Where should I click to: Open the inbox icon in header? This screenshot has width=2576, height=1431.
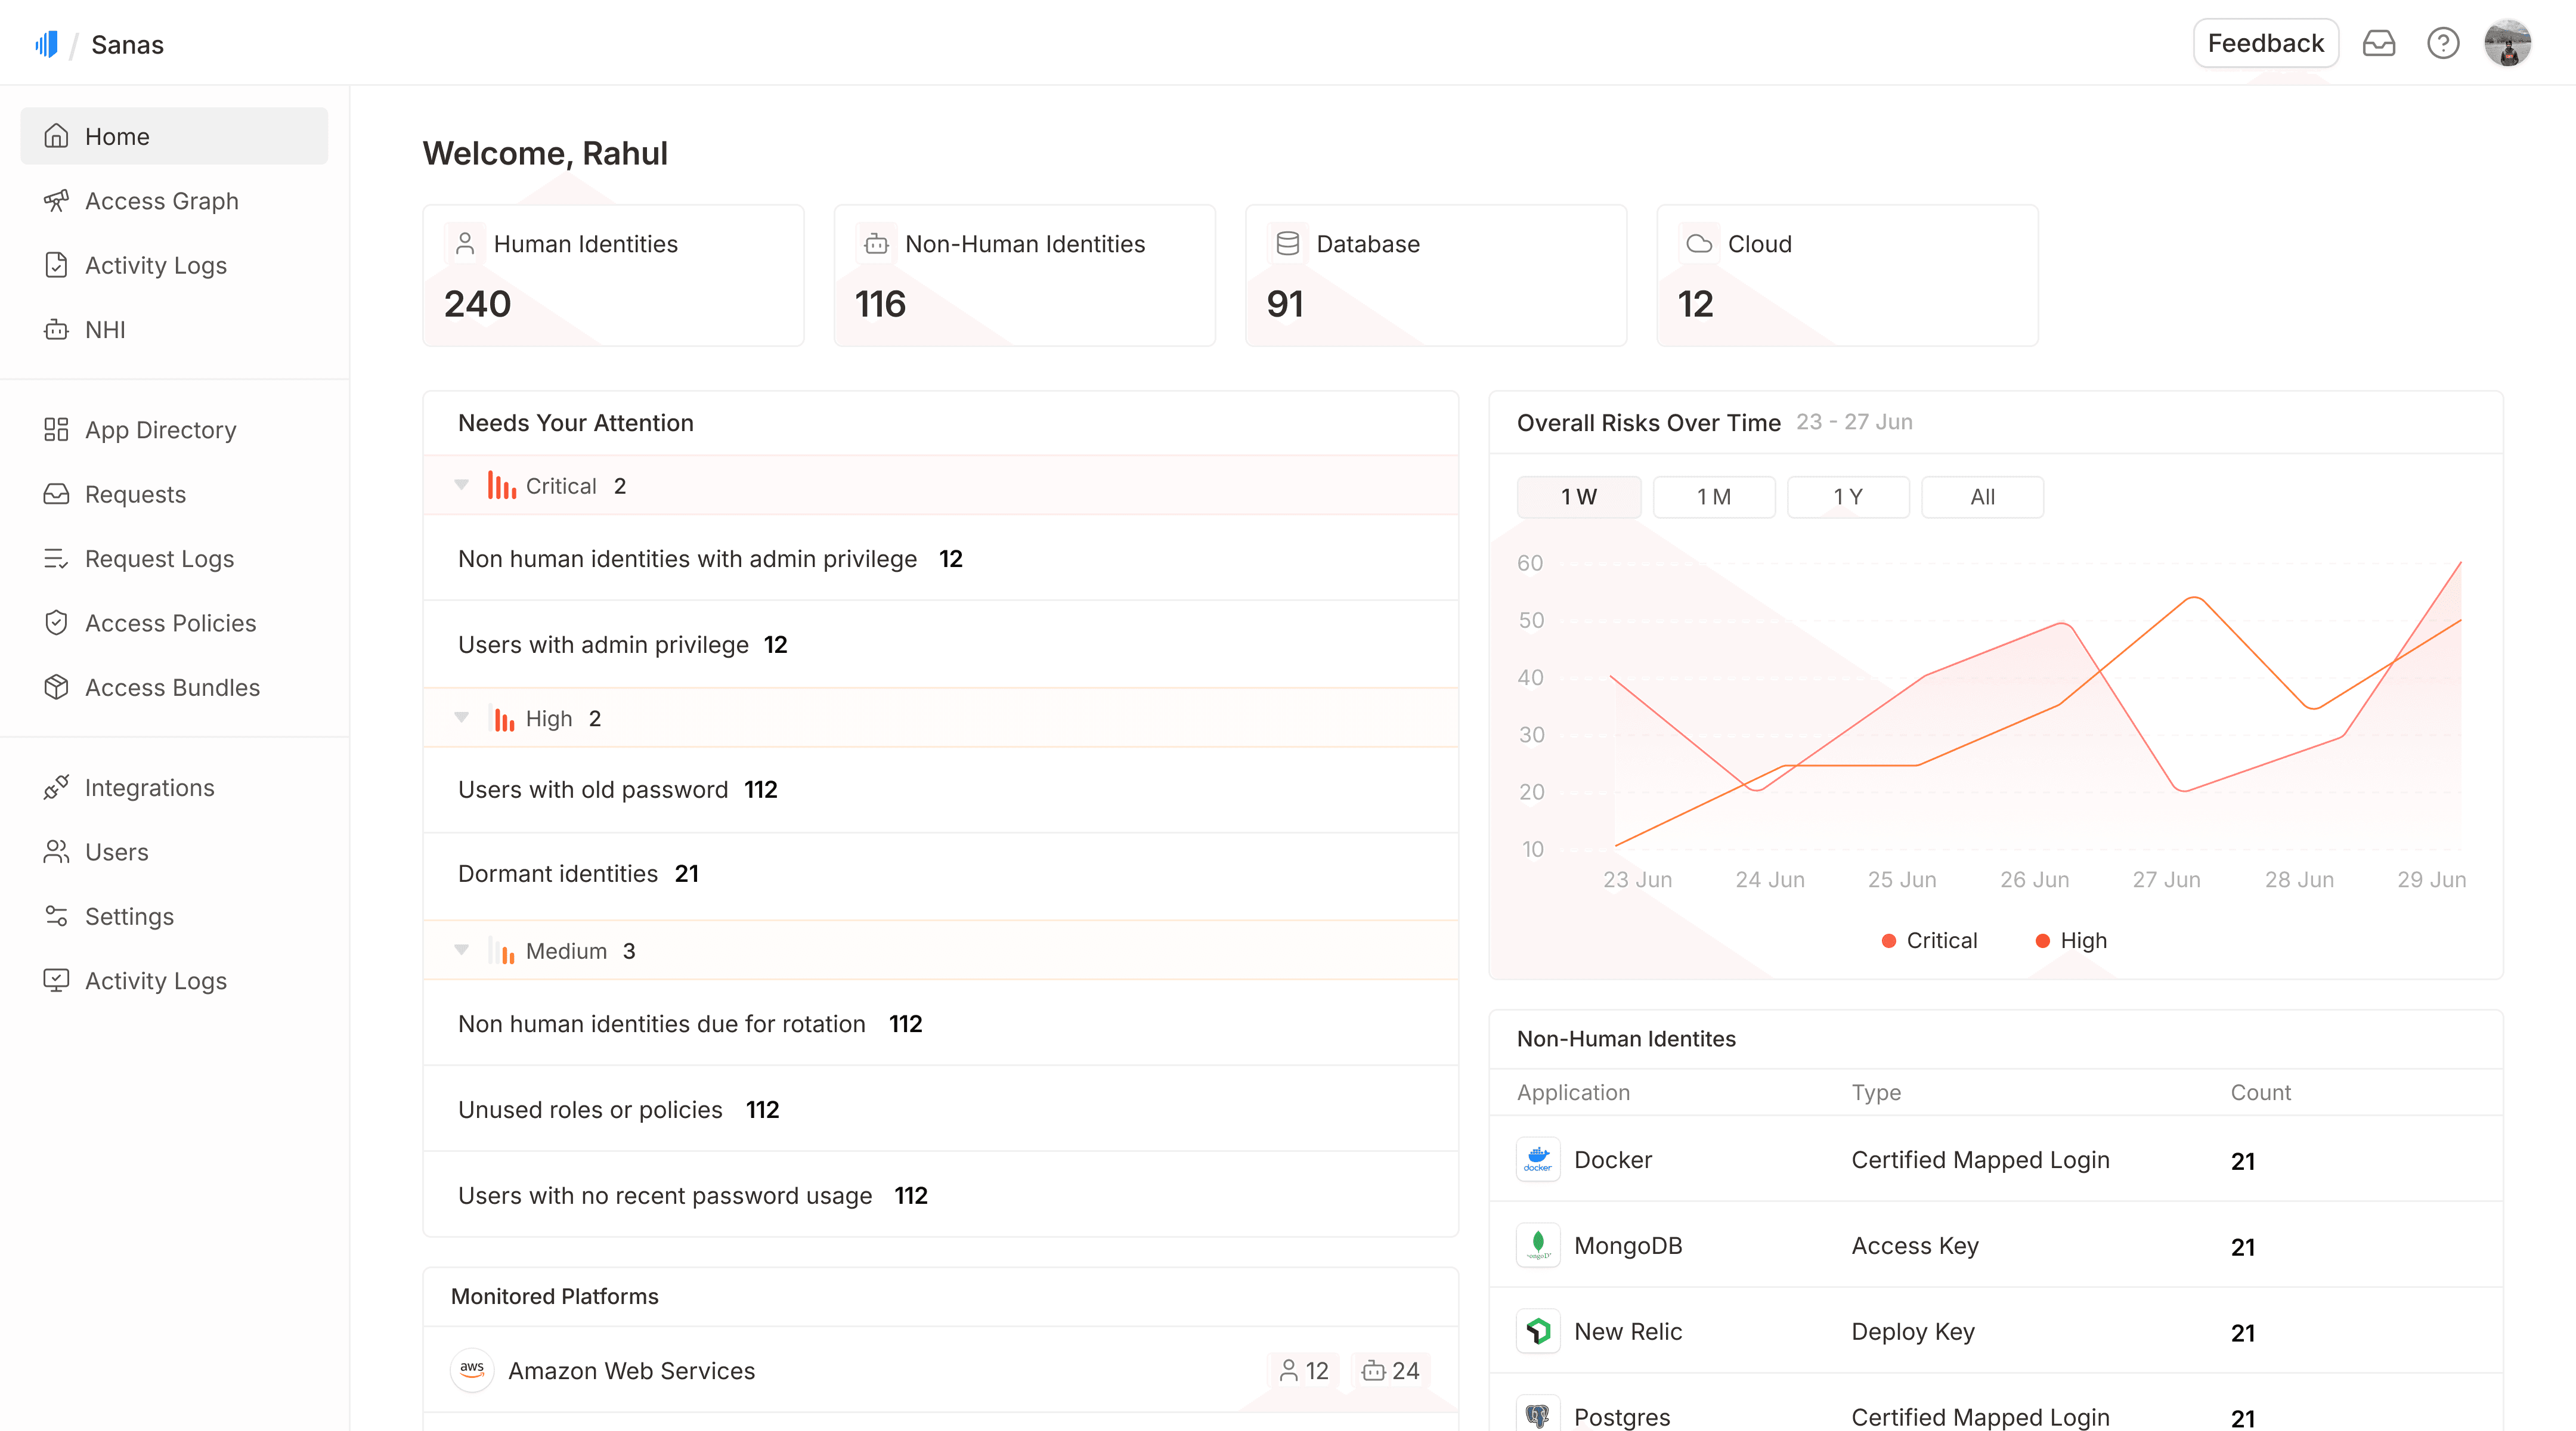[2378, 44]
